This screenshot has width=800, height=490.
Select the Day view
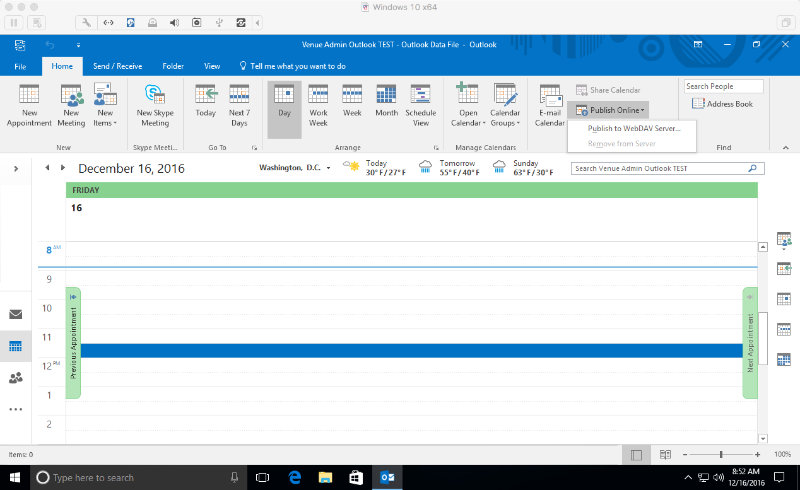pos(284,109)
